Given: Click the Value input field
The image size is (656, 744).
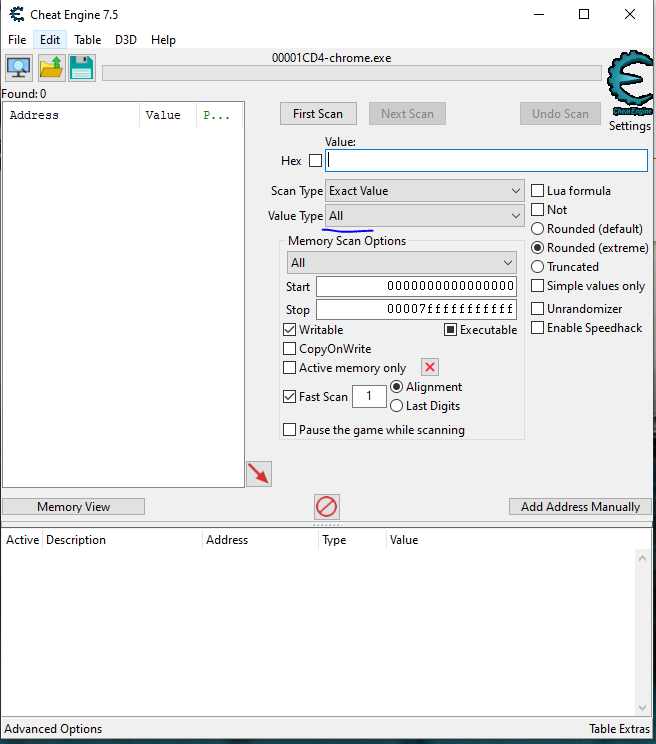Looking at the screenshot, I should (x=486, y=160).
